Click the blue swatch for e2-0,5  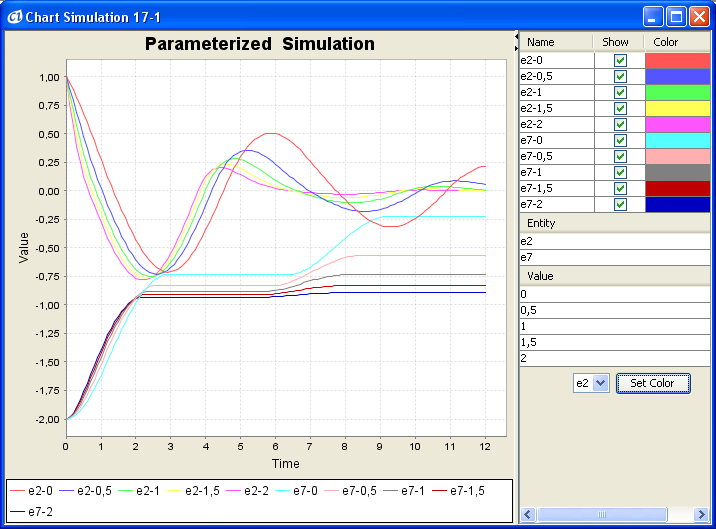678,76
